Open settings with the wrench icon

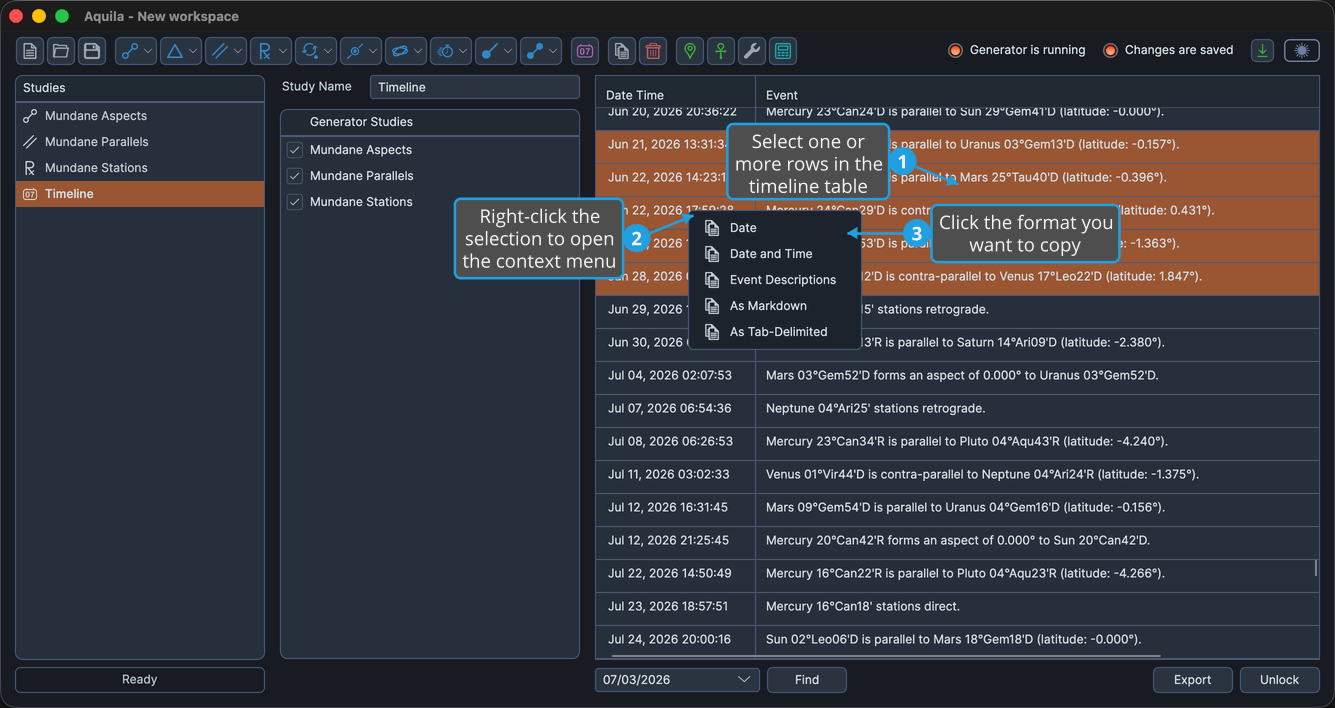[x=752, y=51]
